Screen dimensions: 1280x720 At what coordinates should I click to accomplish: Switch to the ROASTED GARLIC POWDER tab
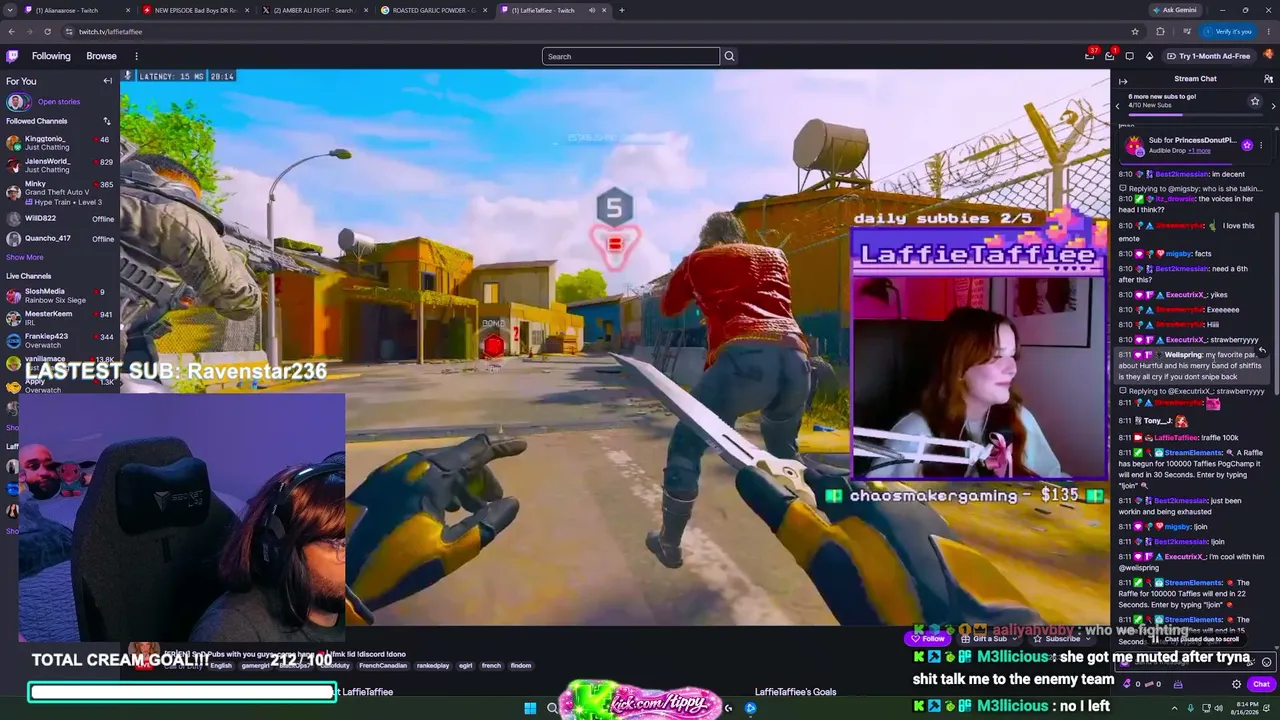[434, 10]
